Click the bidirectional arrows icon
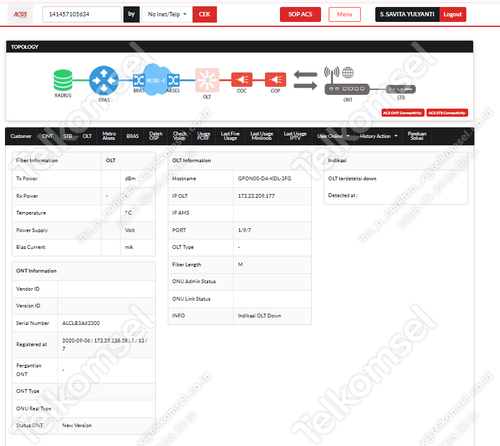The height and width of the screenshot is (446, 500). (x=305, y=80)
